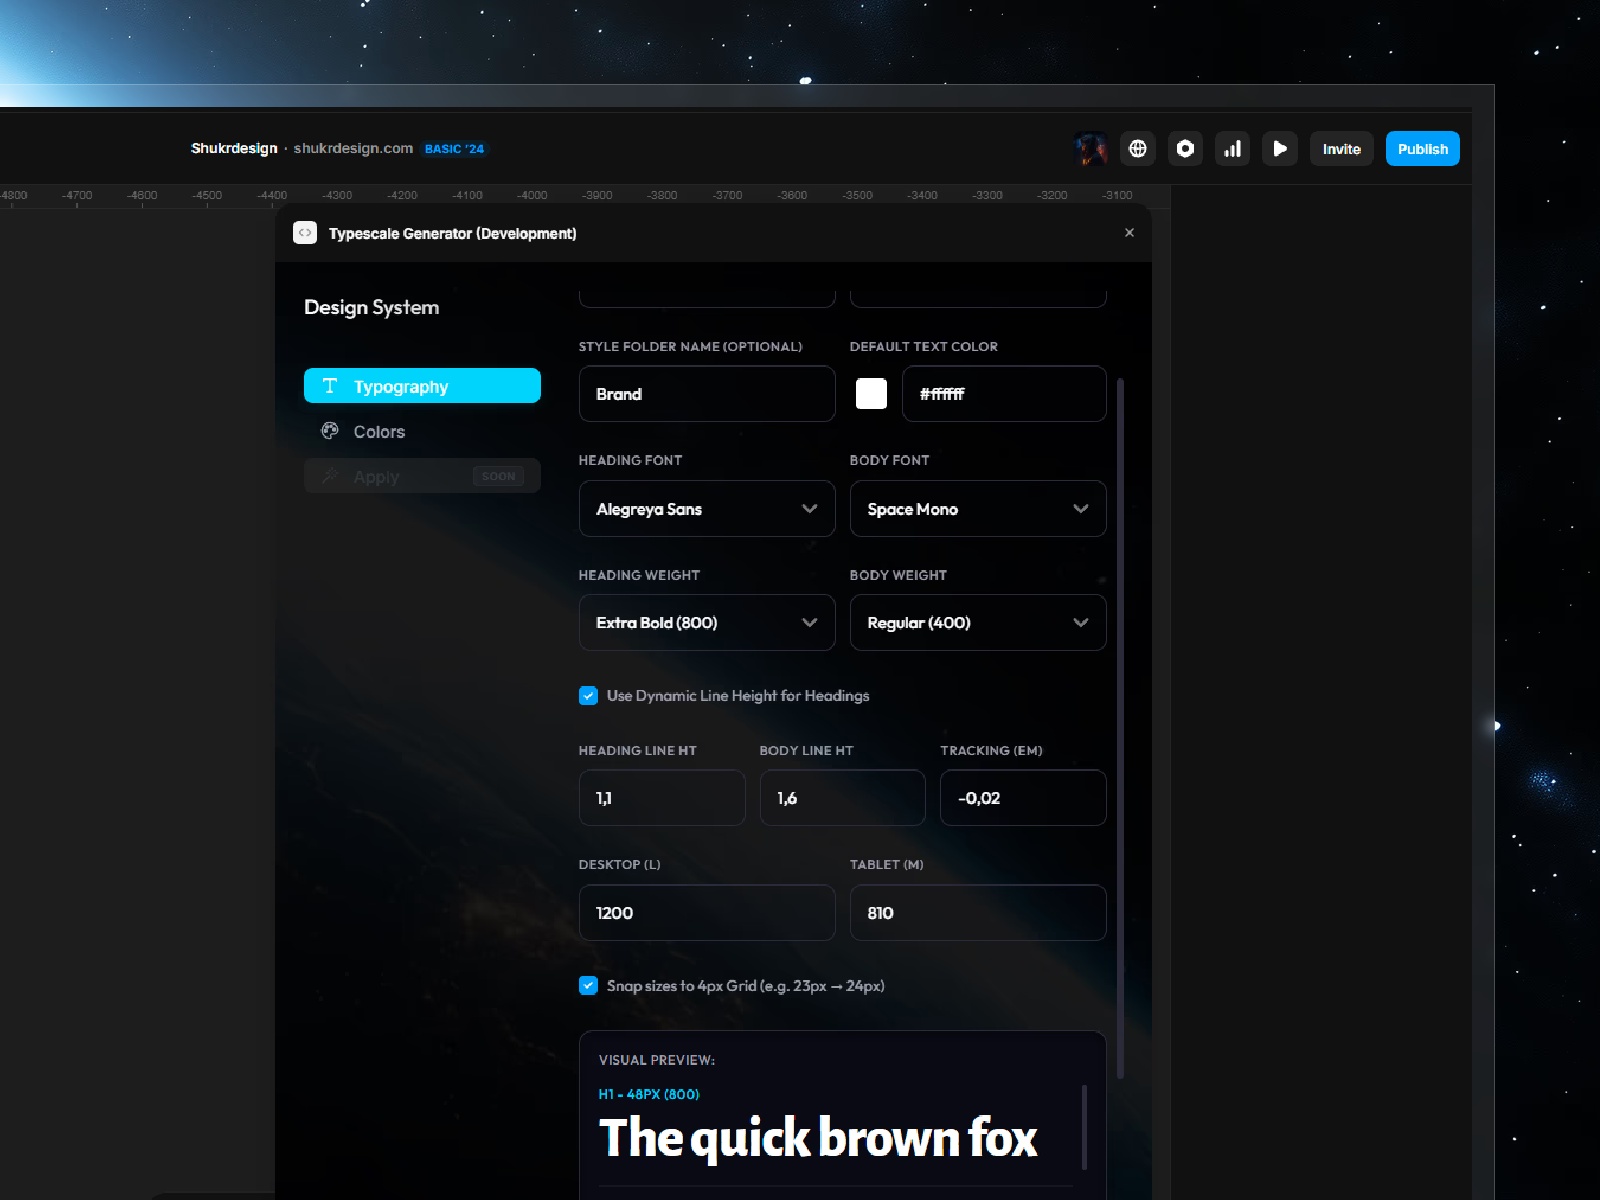Click the Invite button
The image size is (1600, 1200).
click(1341, 148)
